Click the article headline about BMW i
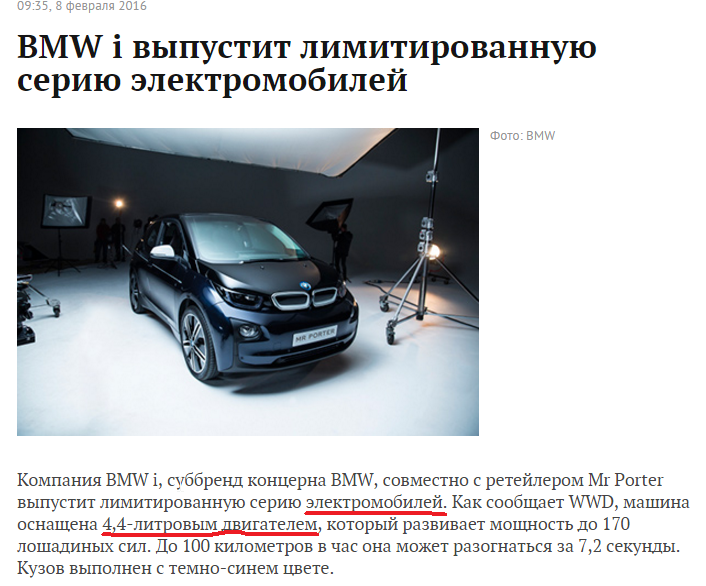This screenshot has height=586, width=706. point(307,64)
